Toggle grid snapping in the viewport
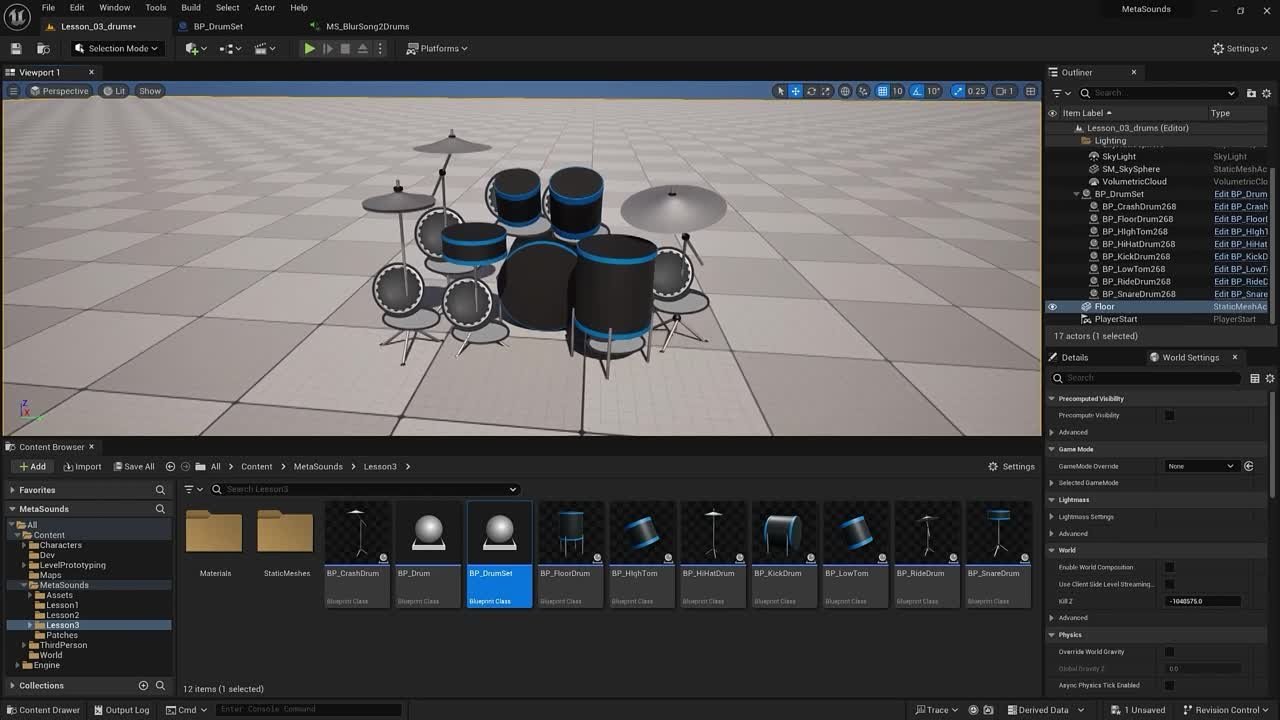 (x=882, y=91)
